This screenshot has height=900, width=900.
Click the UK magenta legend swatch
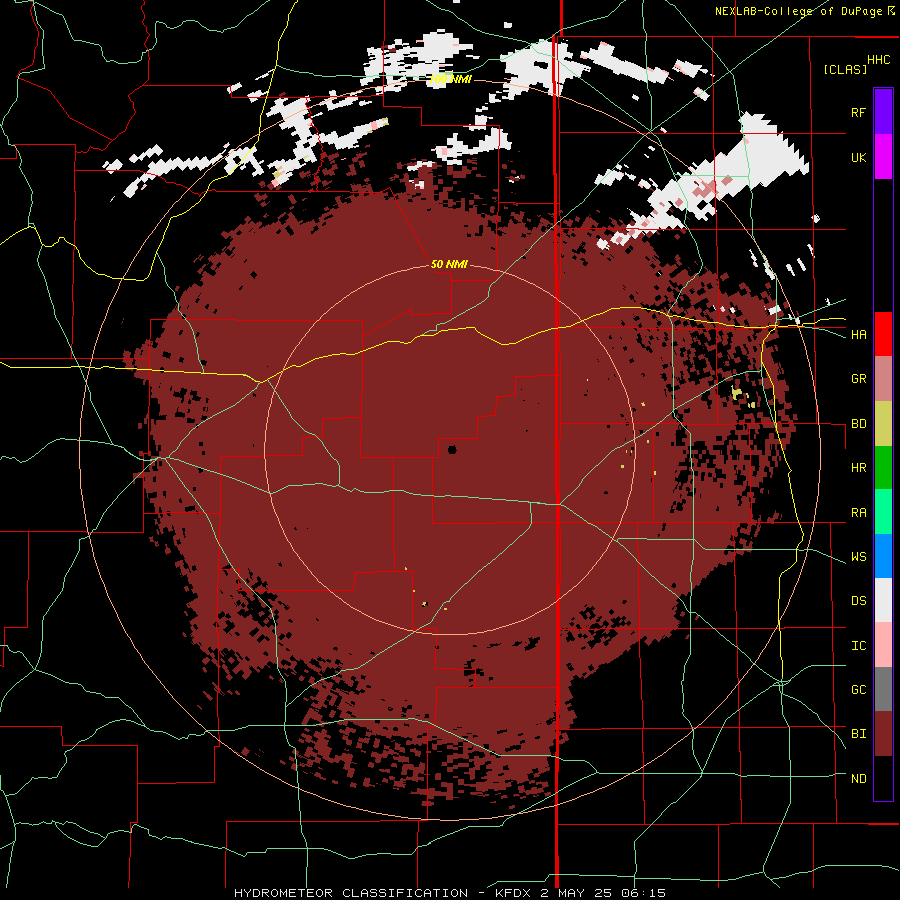pos(883,157)
